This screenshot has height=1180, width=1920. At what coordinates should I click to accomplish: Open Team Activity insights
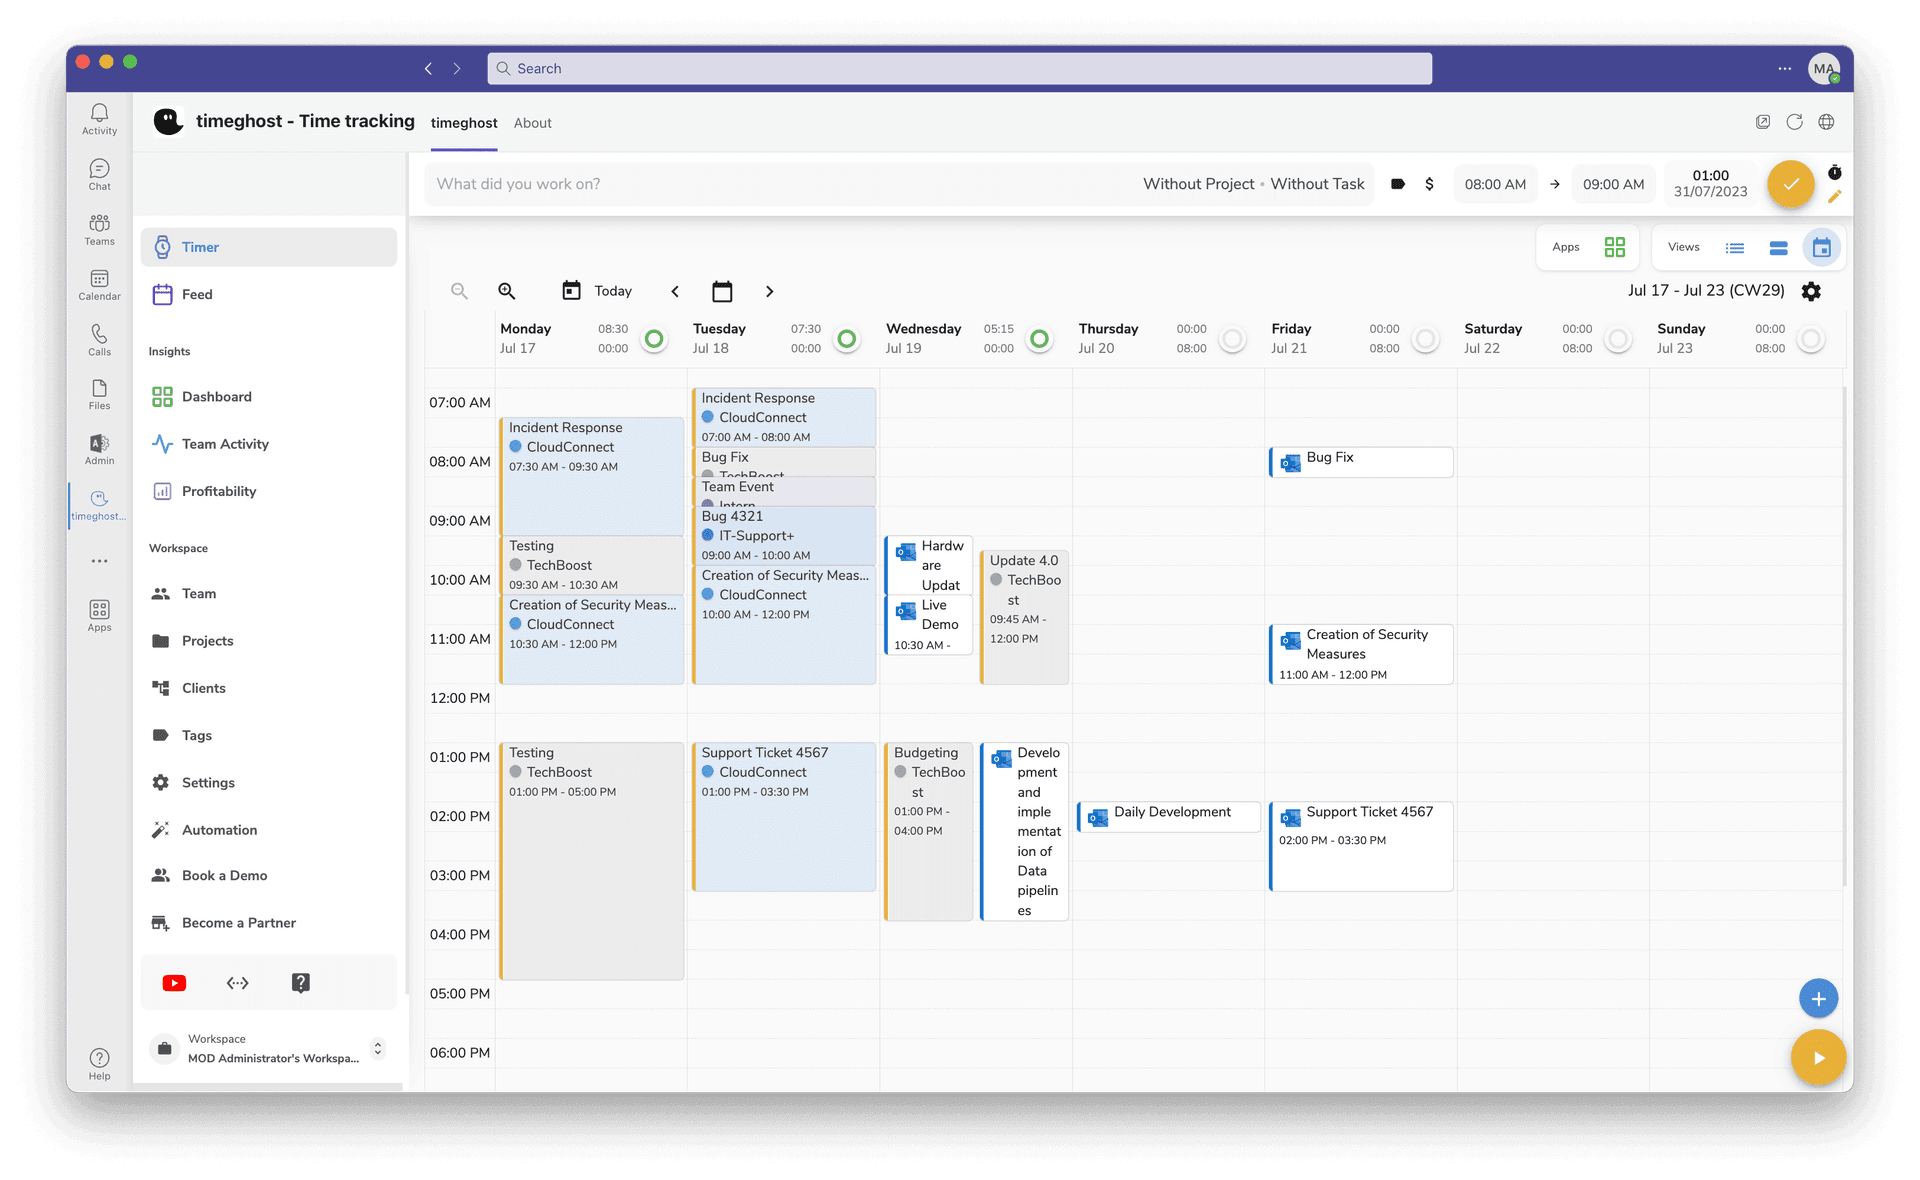point(224,443)
